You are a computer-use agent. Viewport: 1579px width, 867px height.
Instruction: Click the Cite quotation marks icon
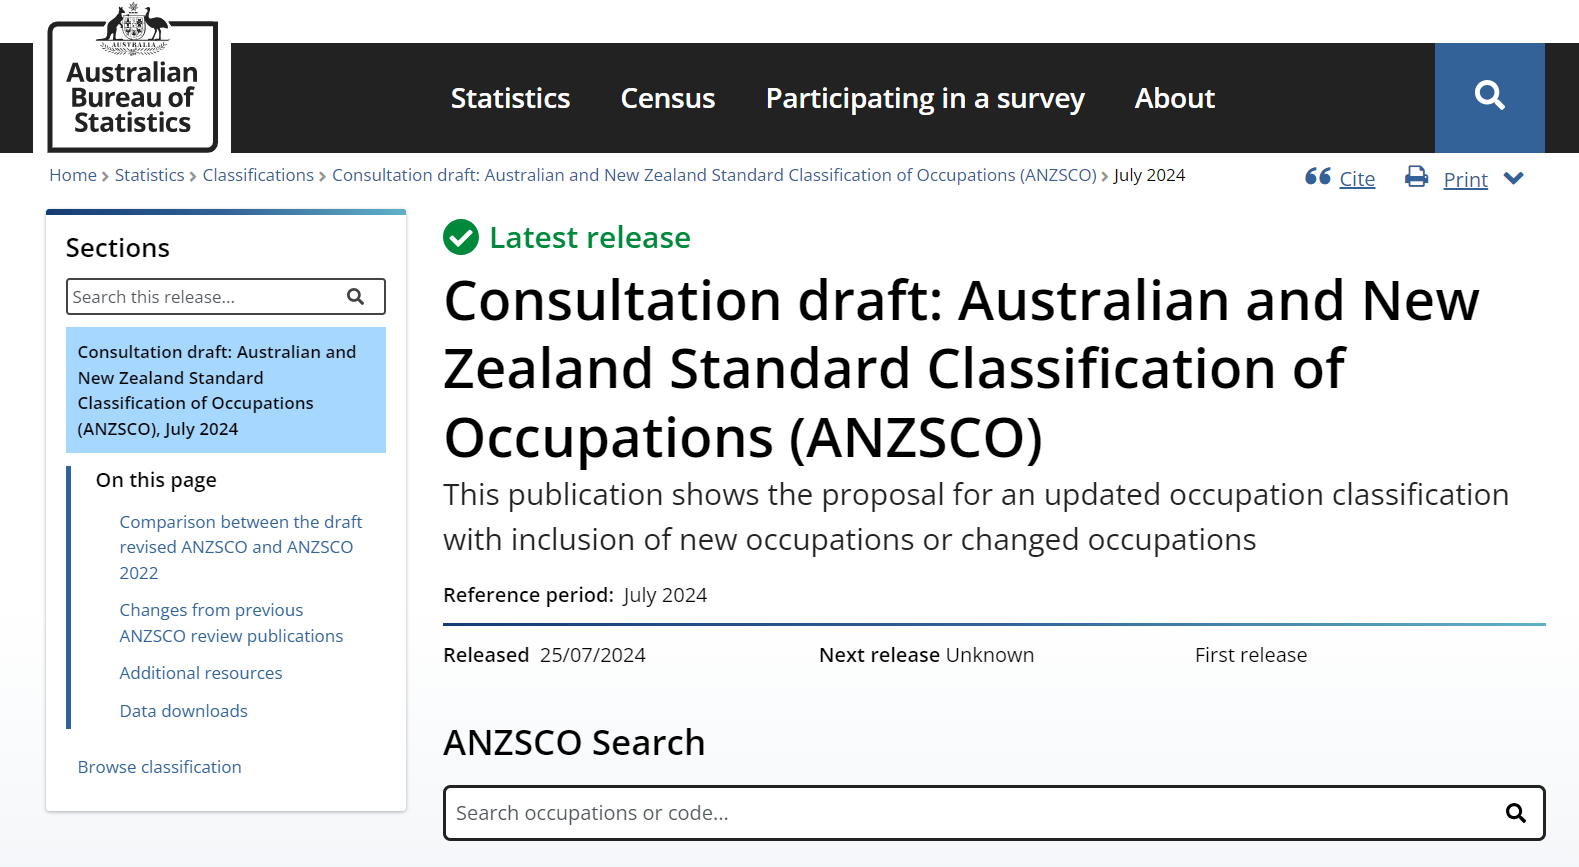(x=1318, y=177)
